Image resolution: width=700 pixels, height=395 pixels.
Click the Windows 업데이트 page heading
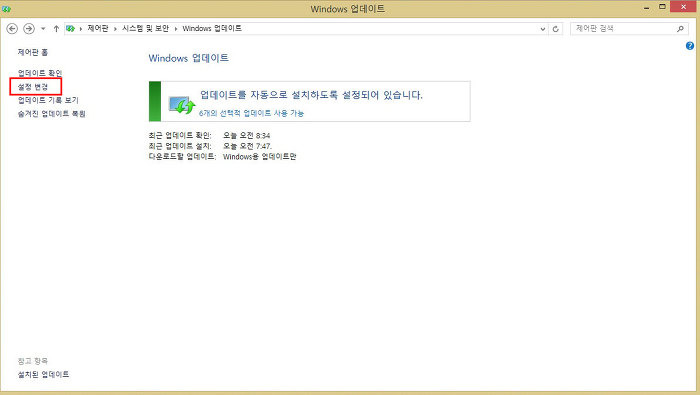coord(188,58)
